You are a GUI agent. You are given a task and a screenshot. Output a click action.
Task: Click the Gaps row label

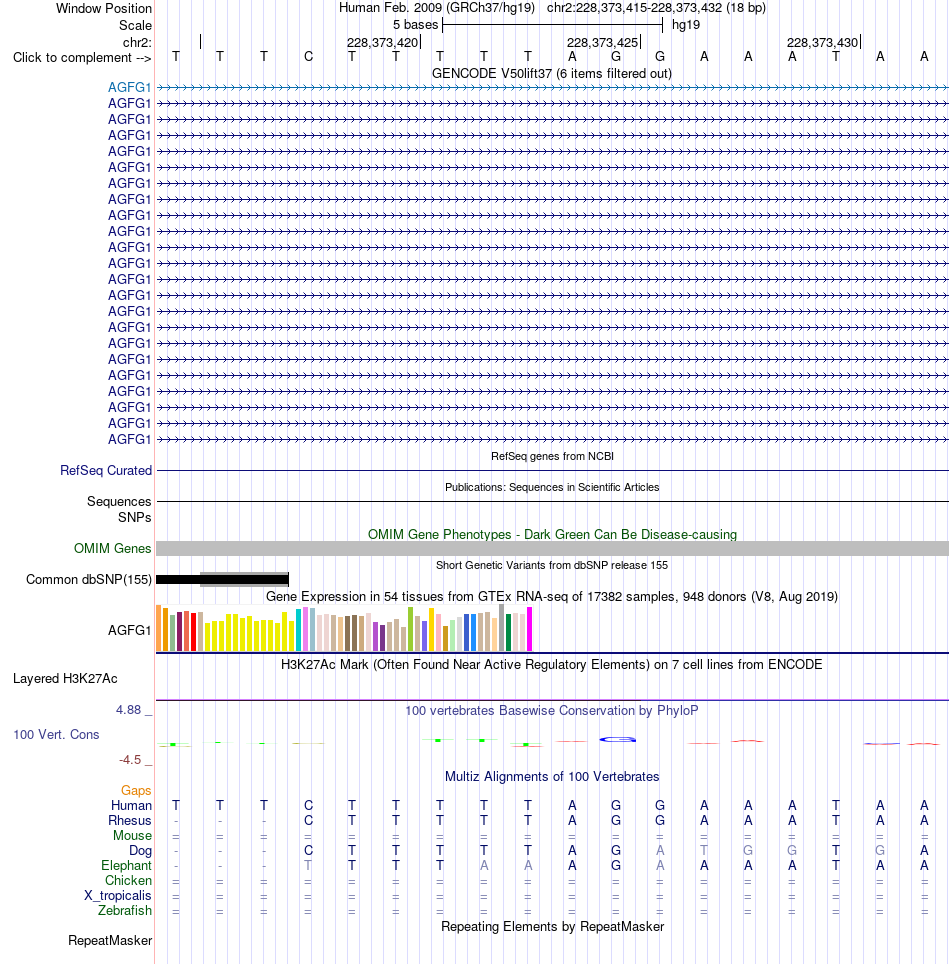pos(136,791)
